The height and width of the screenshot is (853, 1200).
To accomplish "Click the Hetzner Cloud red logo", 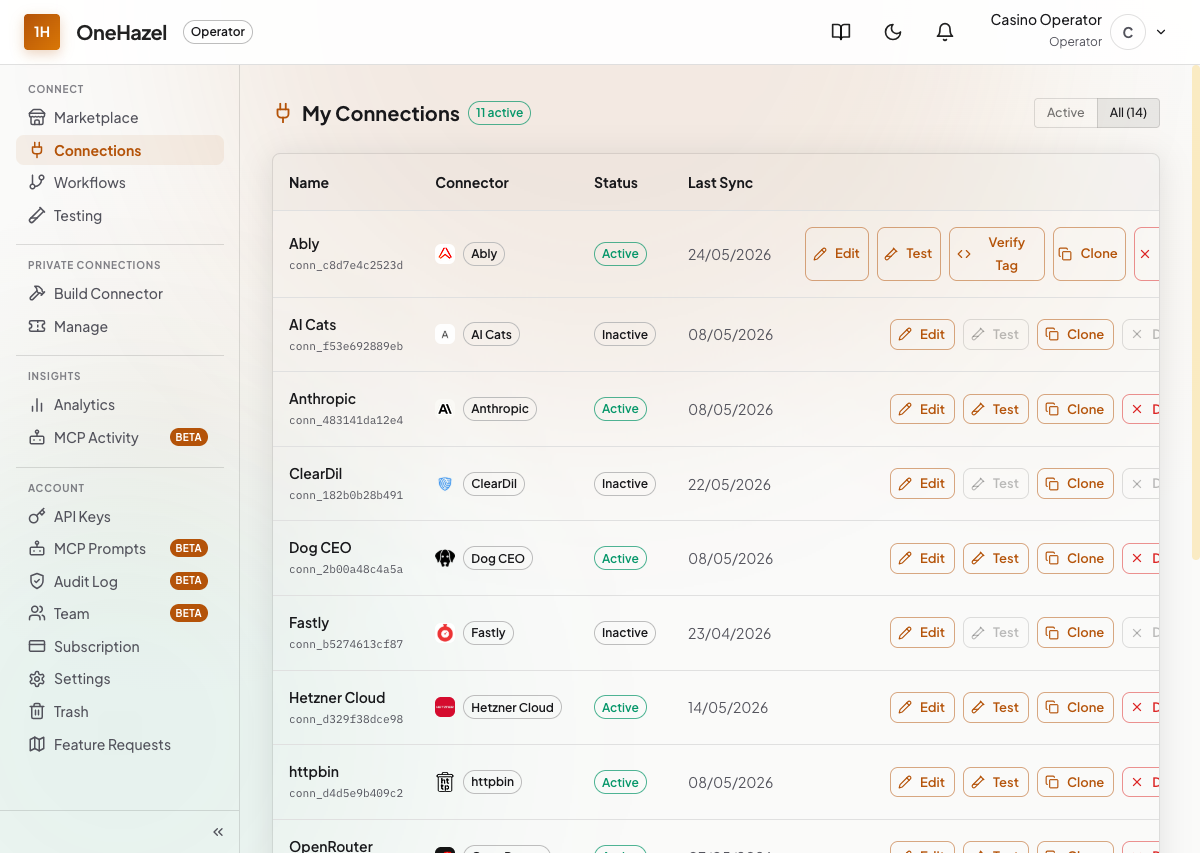I will point(445,707).
